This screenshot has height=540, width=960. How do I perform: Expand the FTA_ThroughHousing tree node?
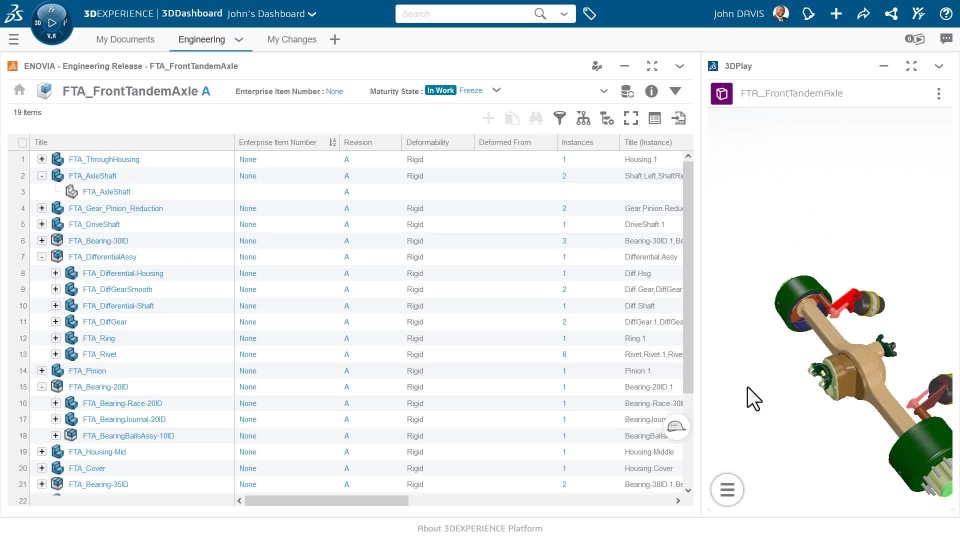42,159
